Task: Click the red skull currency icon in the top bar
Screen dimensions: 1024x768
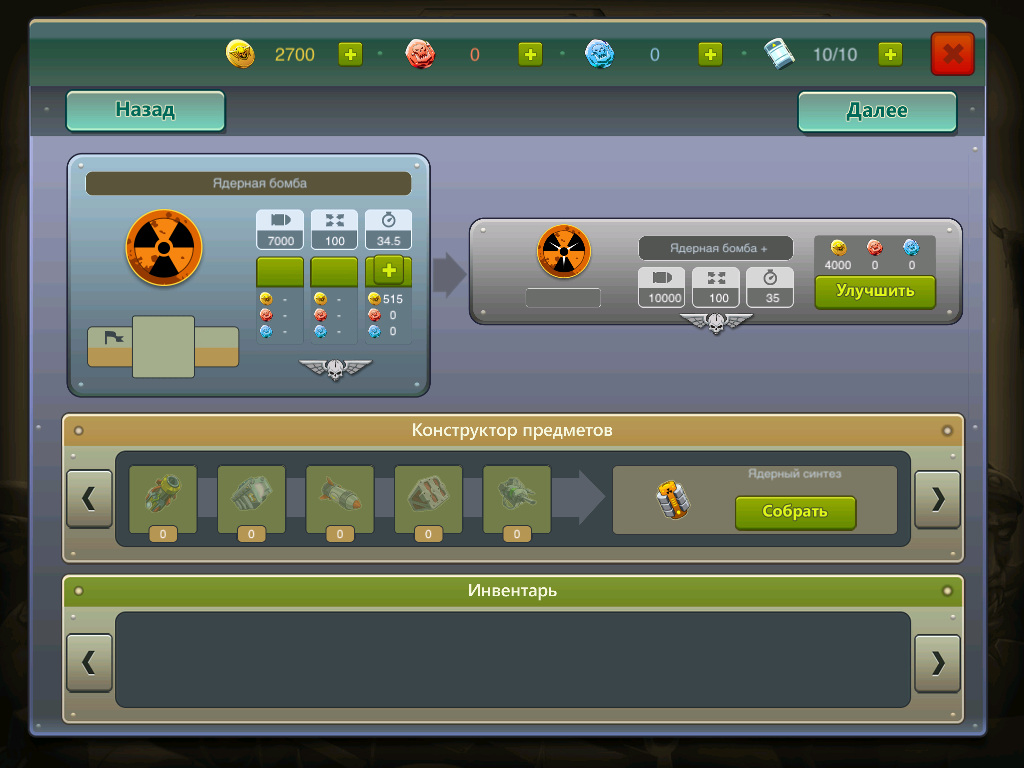Action: click(x=420, y=54)
